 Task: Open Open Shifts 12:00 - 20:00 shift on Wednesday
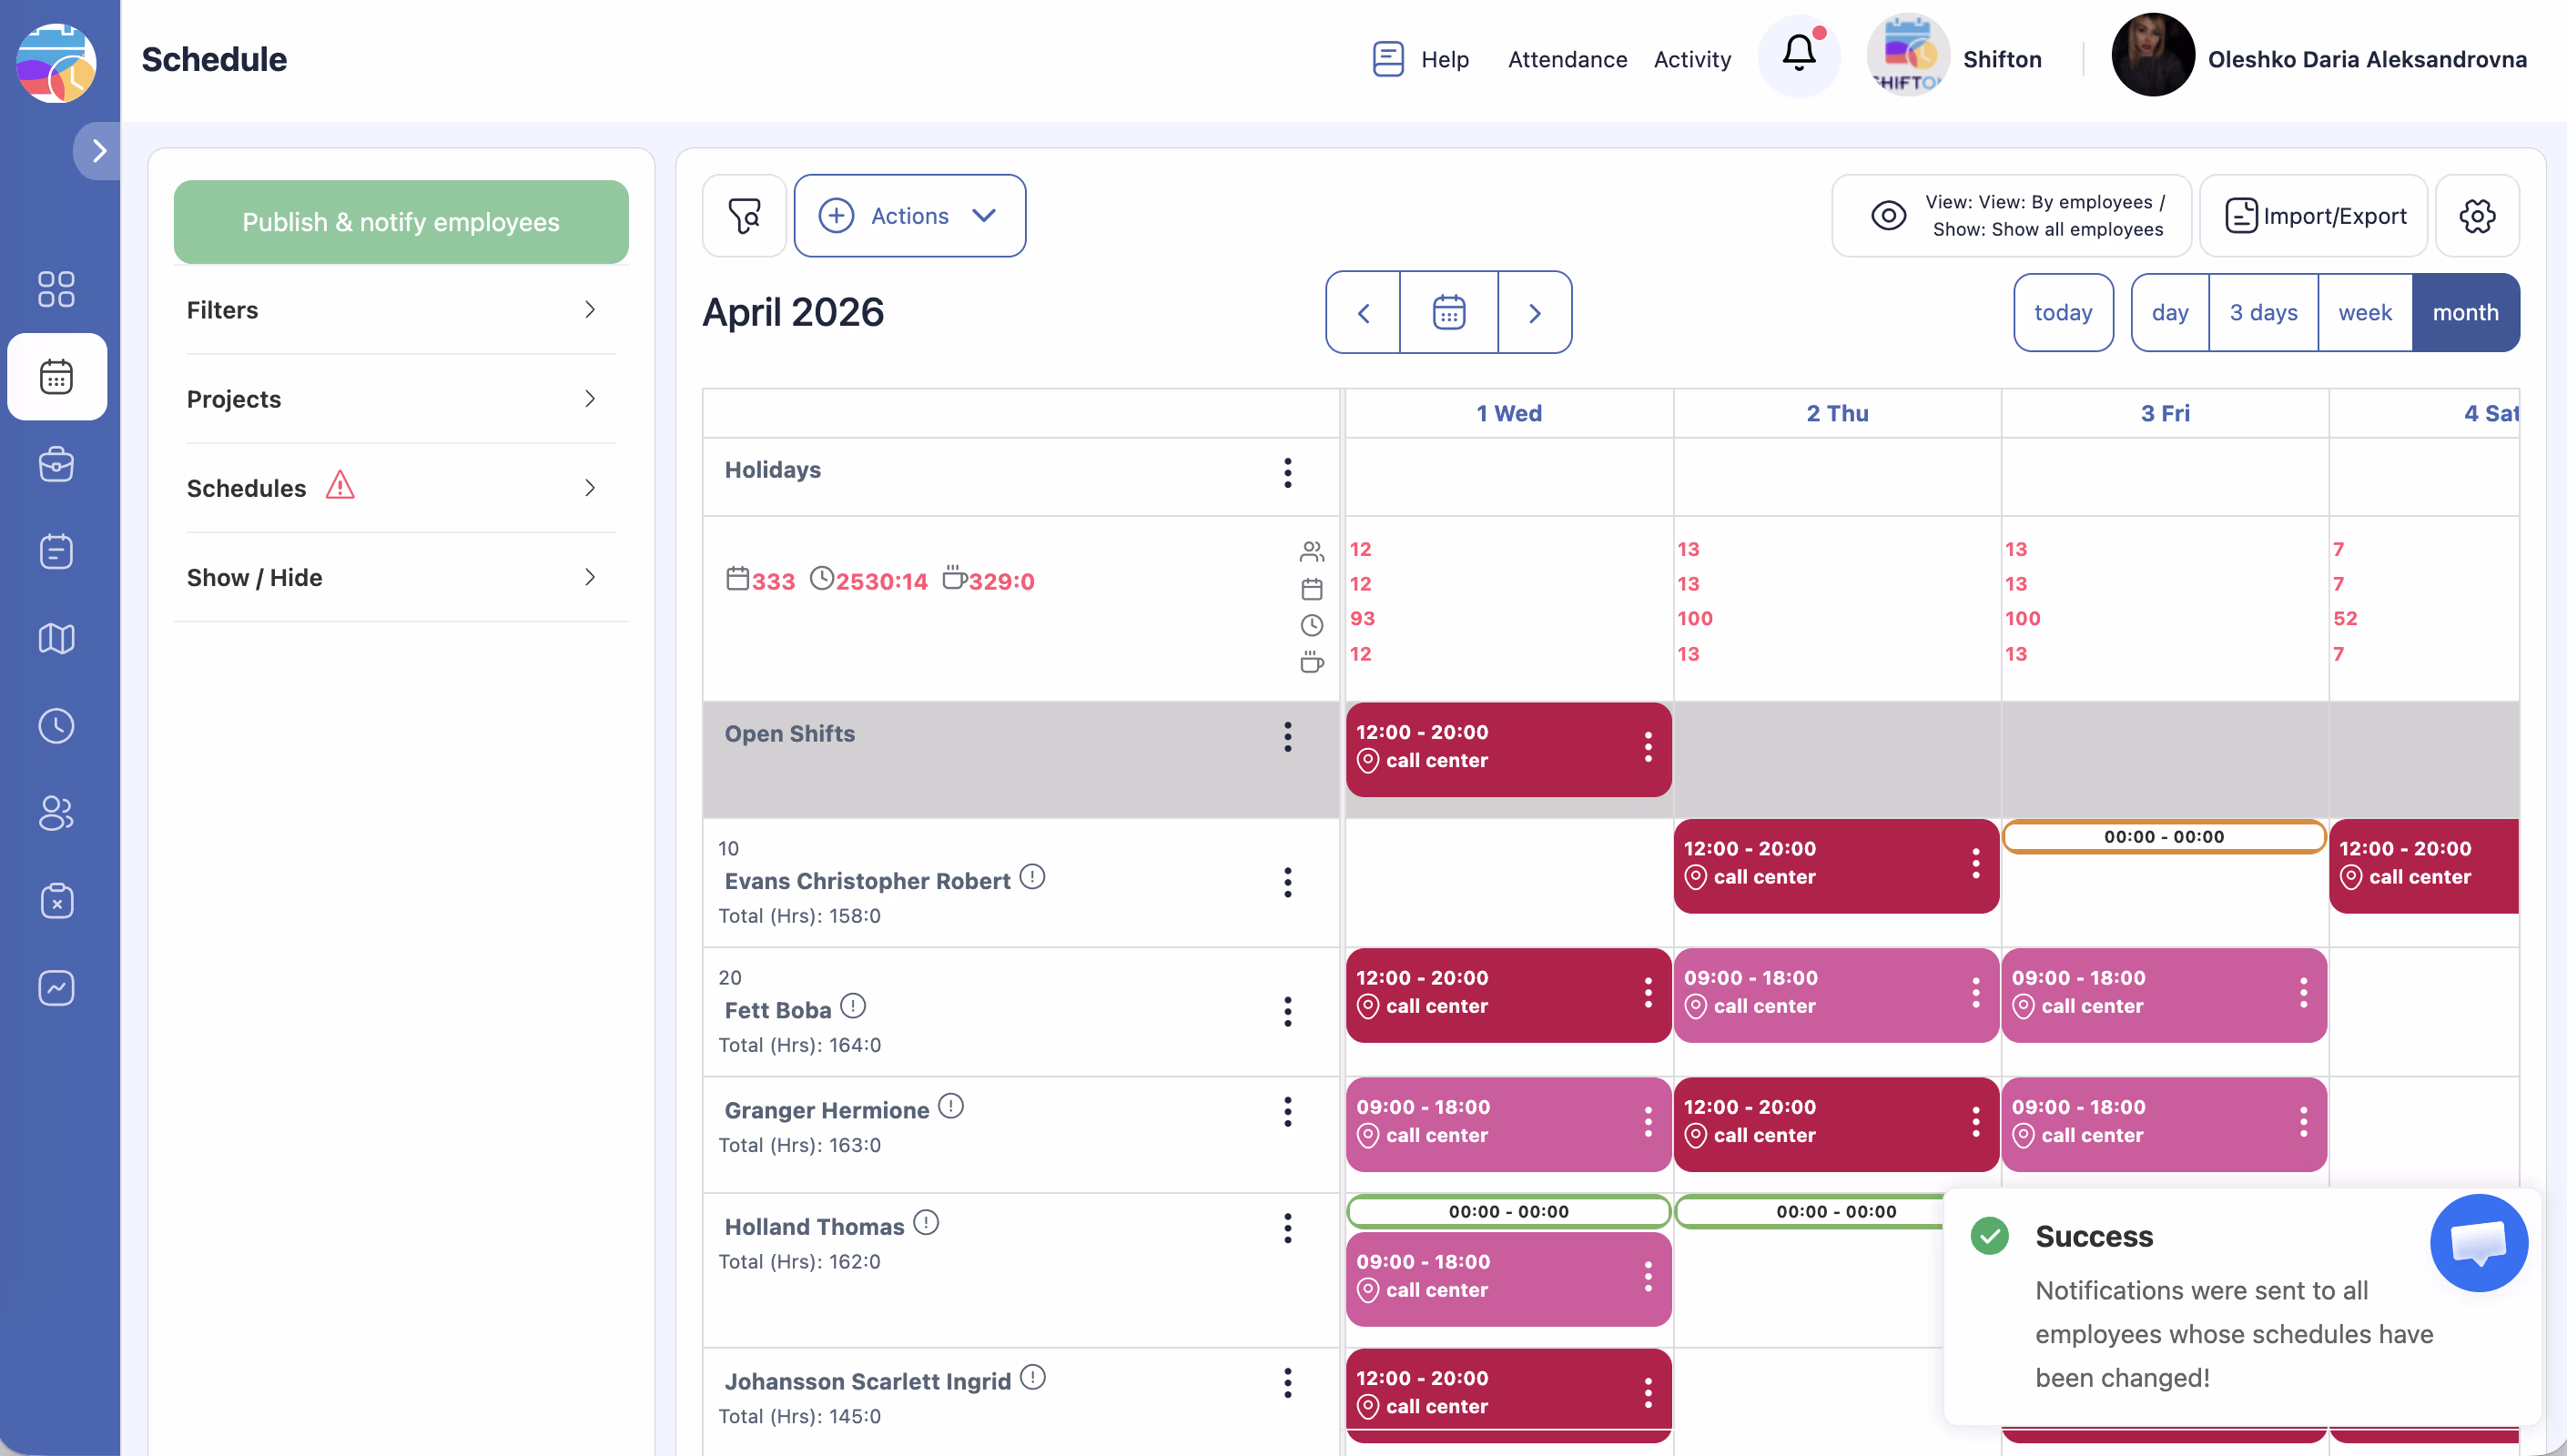1490,747
